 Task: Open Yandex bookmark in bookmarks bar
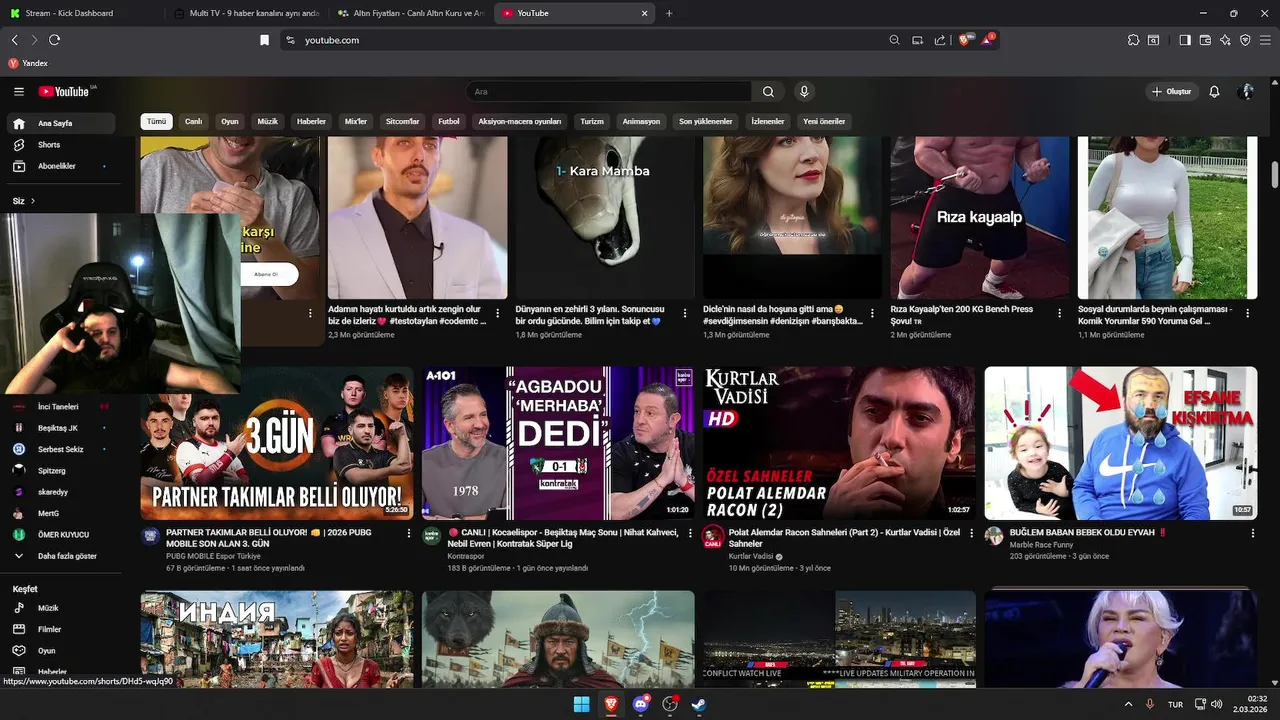(x=28, y=63)
